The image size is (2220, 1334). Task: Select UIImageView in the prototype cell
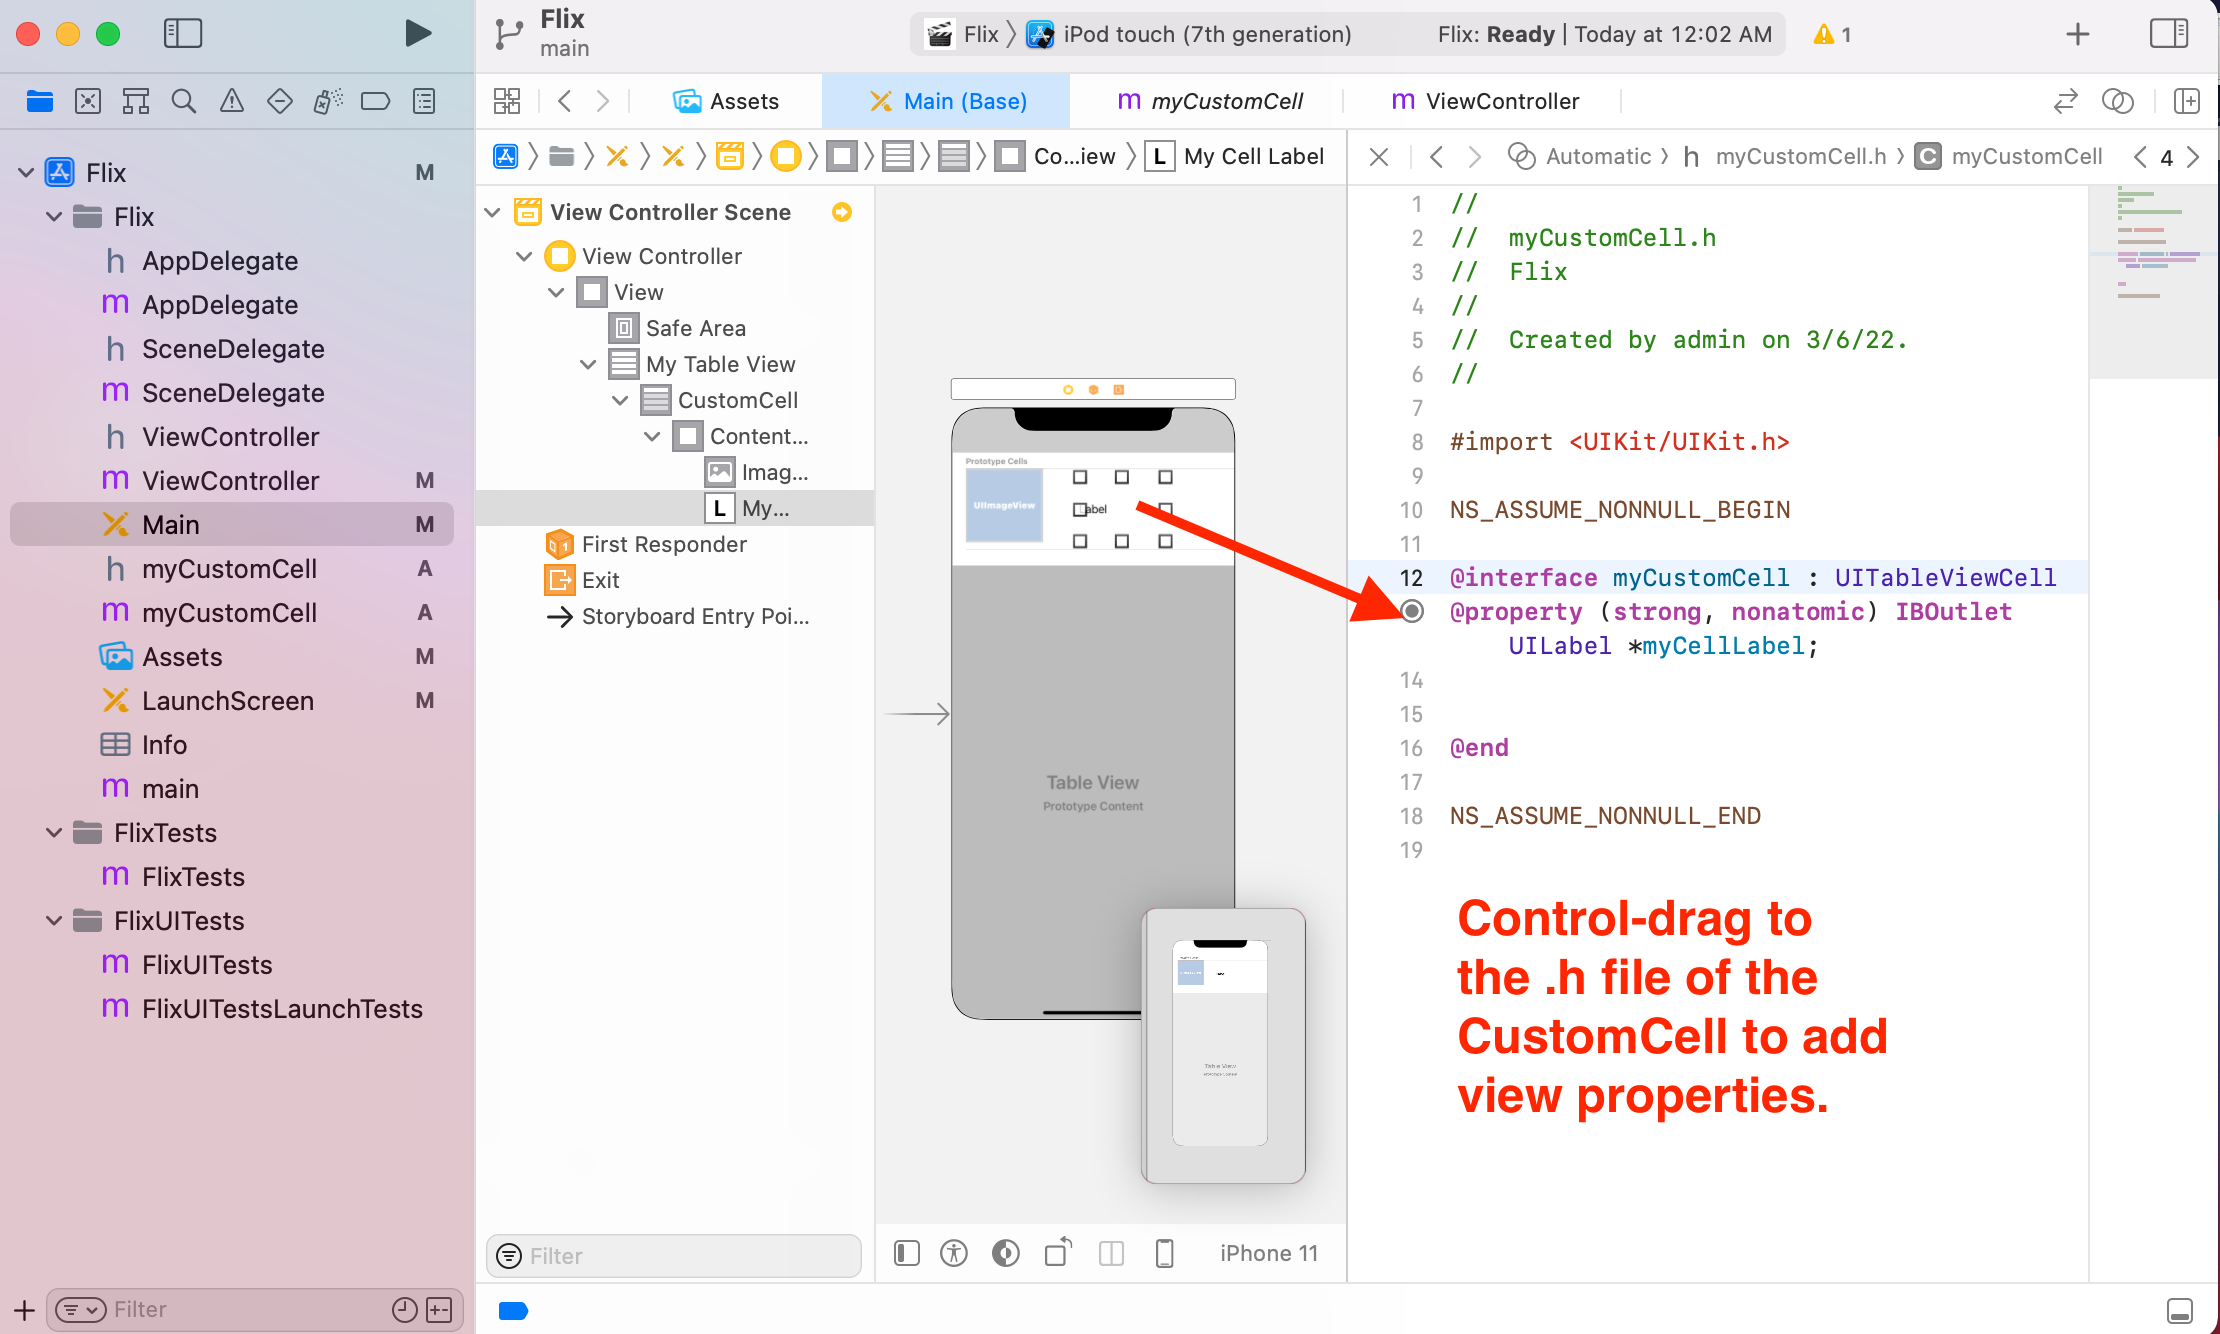pos(1004,506)
